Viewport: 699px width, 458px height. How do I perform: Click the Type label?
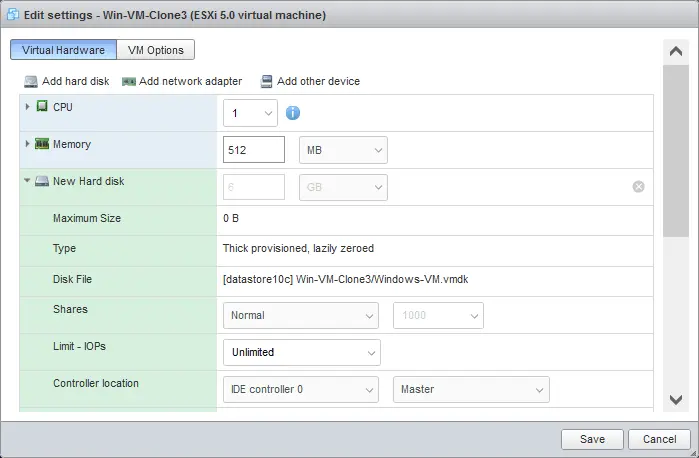[64, 248]
